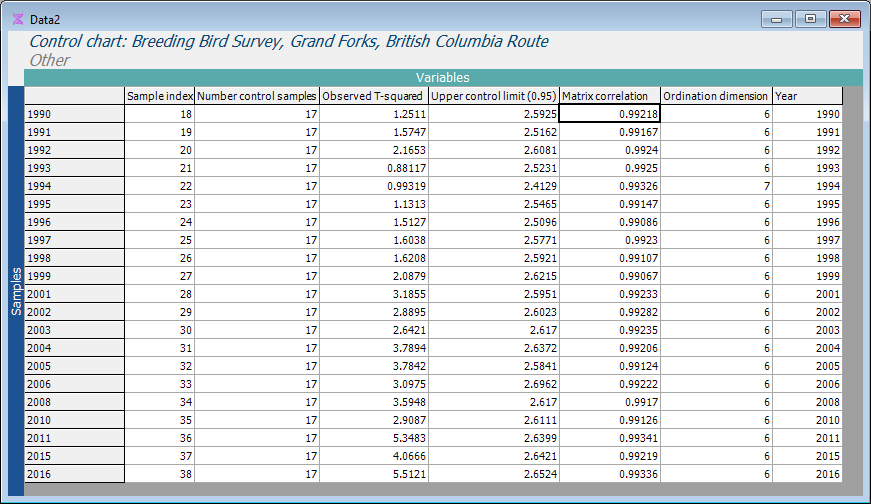The width and height of the screenshot is (871, 504).
Task: Click the Observed T-squared column header
Action: point(373,96)
